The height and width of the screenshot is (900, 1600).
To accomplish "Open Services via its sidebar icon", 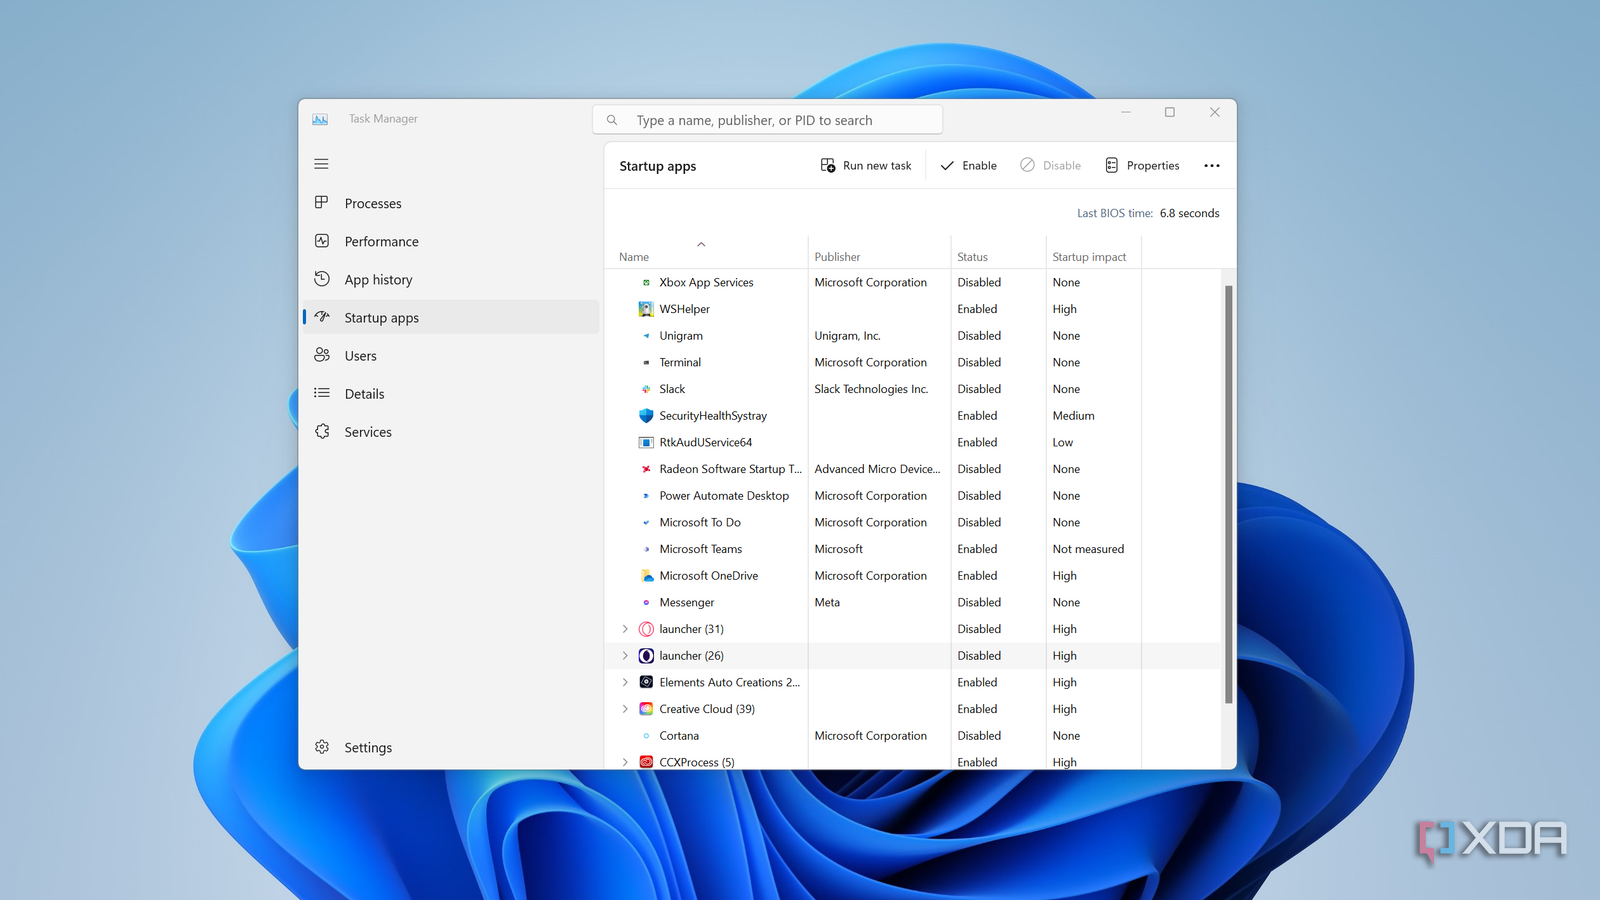I will [321, 431].
